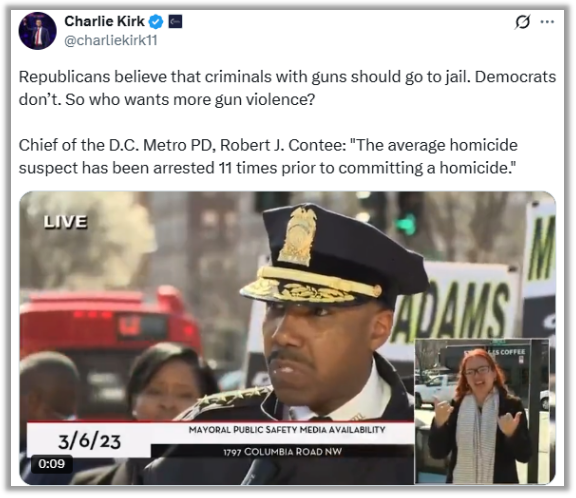Click the Mayoral Public Safety Media Availability caption
This screenshot has width=576, height=498.
coord(287,430)
